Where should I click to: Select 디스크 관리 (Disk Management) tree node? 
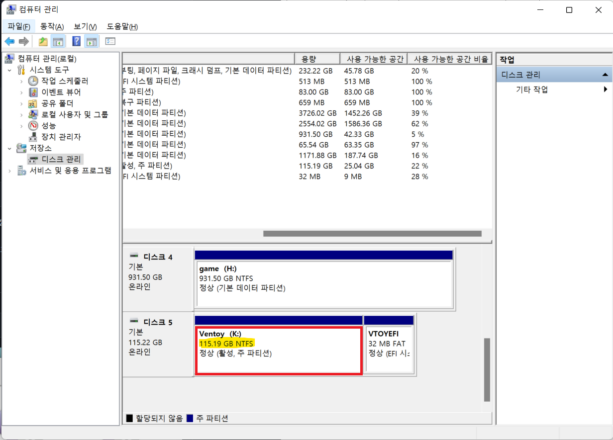coord(60,159)
